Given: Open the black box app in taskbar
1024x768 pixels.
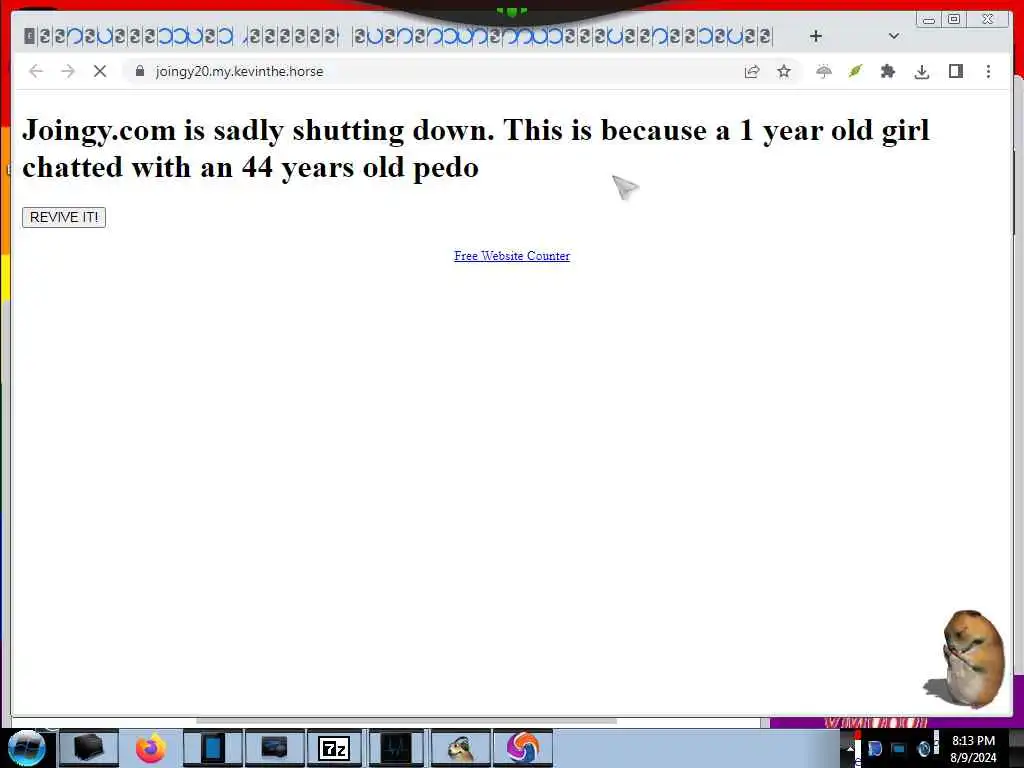Looking at the screenshot, I should (88, 748).
